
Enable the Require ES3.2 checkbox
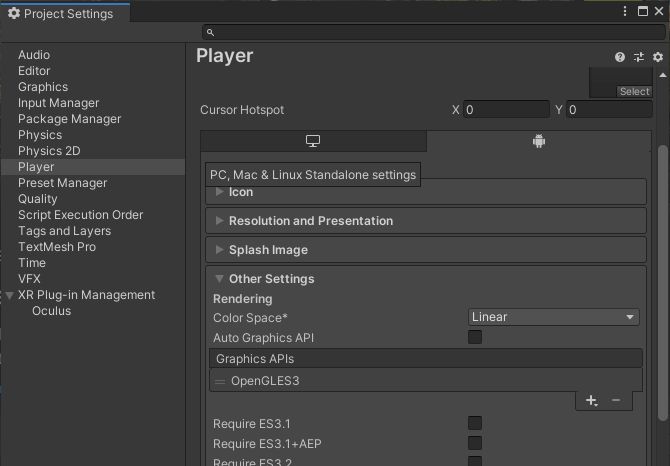coord(475,461)
